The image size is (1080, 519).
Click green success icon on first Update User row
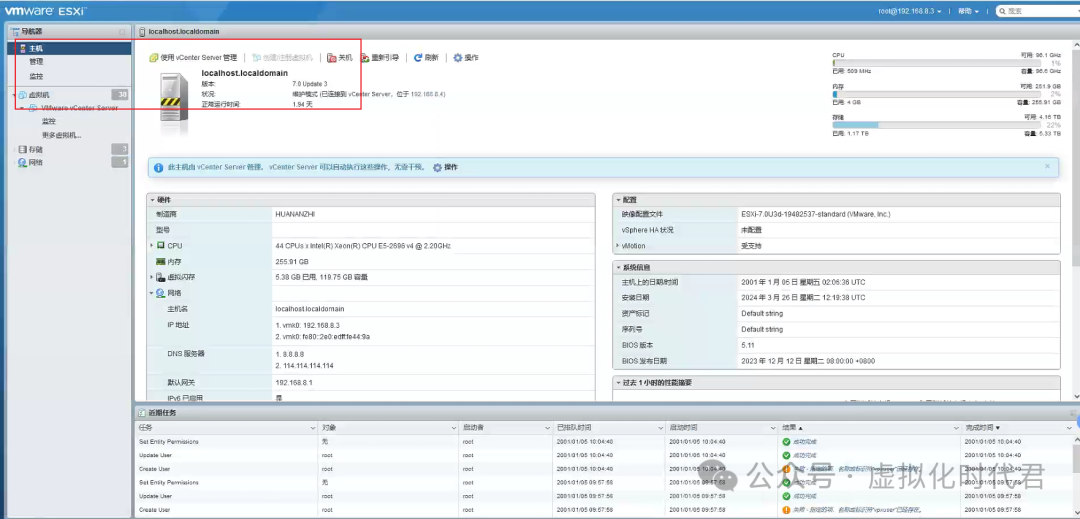[x=786, y=456]
